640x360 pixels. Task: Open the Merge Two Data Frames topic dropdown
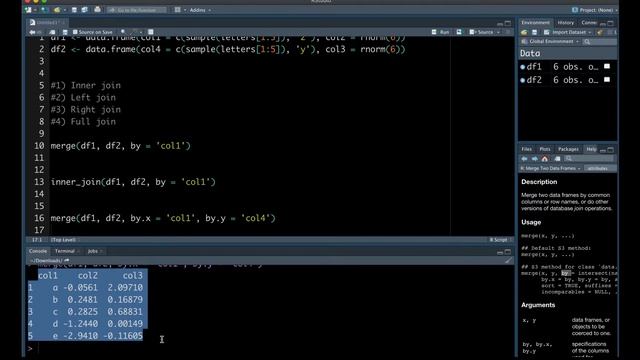pos(550,168)
